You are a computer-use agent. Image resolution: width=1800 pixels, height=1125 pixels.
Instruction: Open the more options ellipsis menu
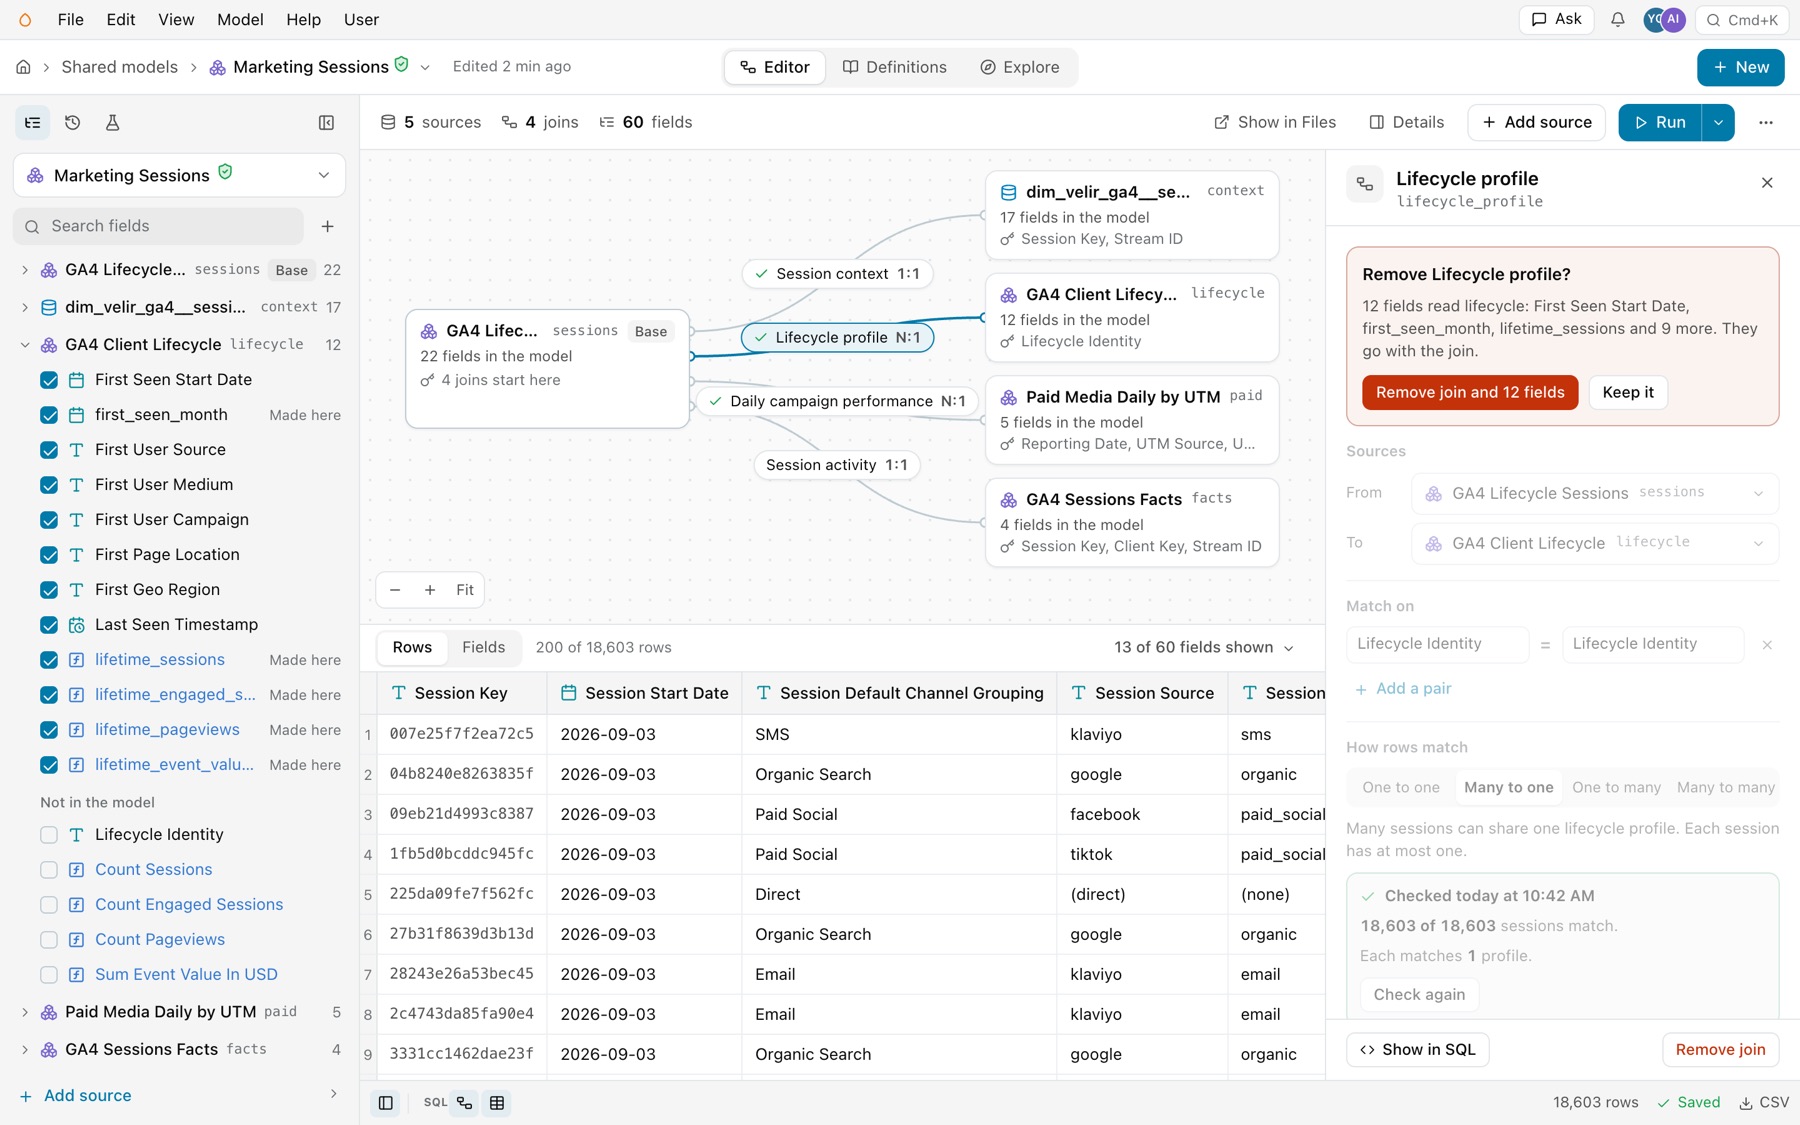pyautogui.click(x=1766, y=123)
